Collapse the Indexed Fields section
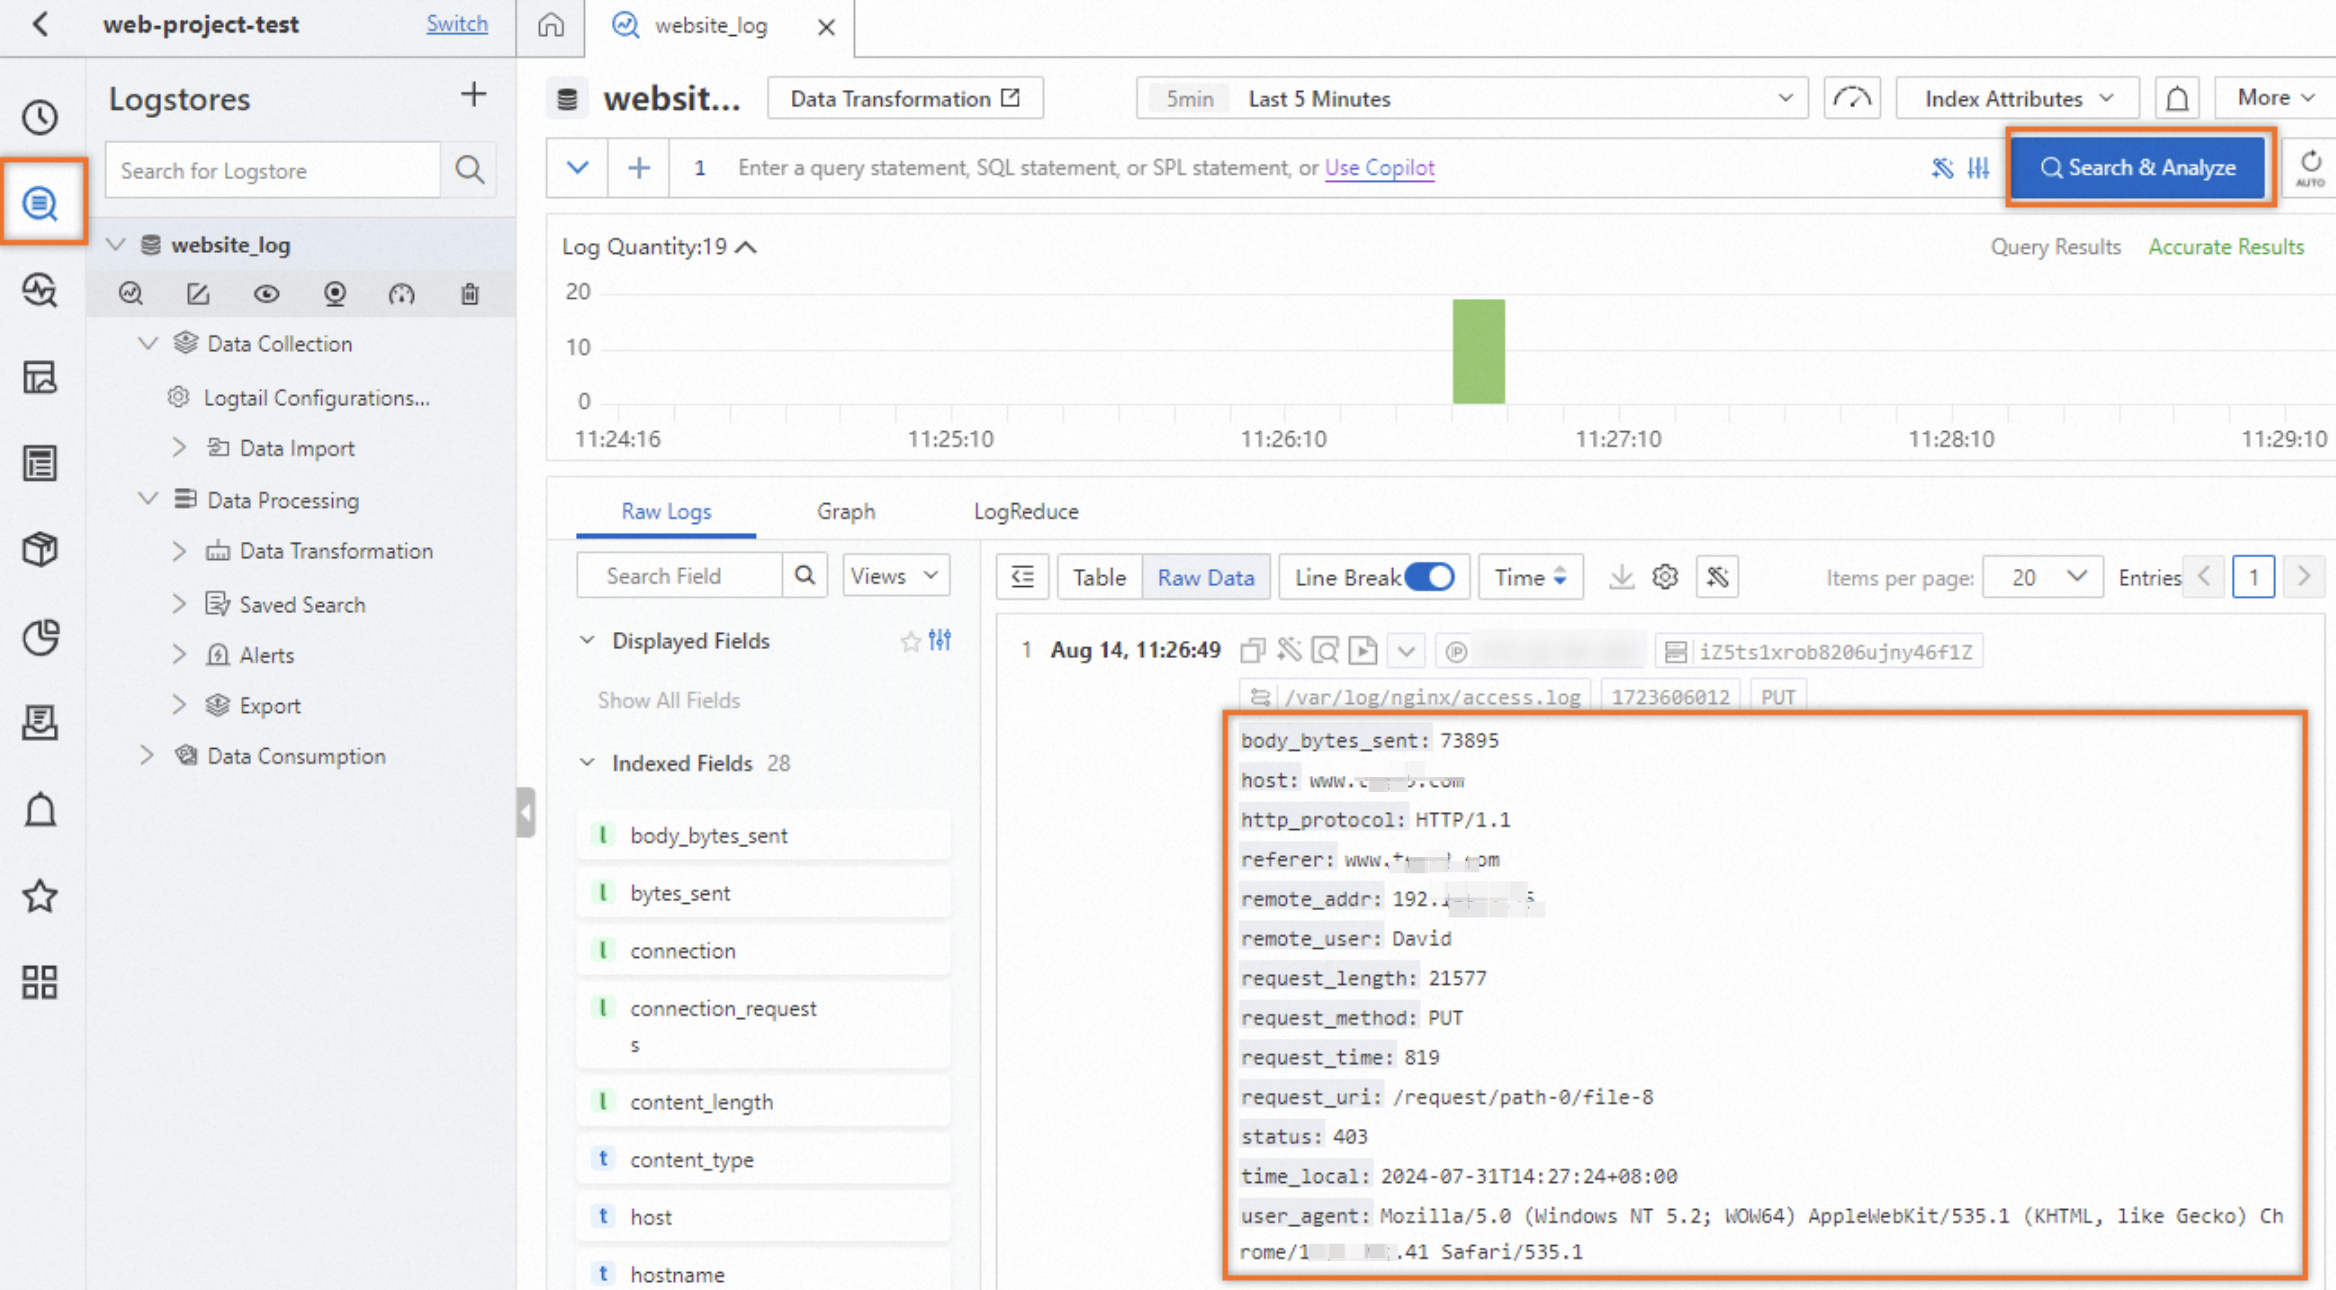The width and height of the screenshot is (2336, 1290). 587,763
